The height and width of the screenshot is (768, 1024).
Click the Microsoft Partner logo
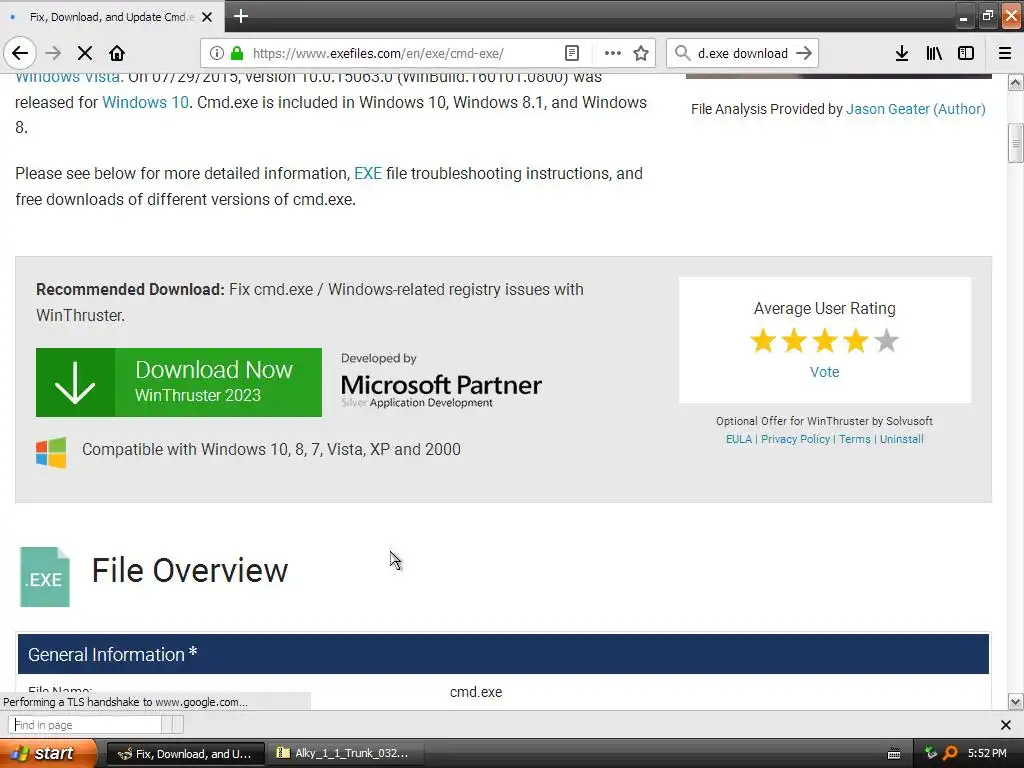pos(441,381)
